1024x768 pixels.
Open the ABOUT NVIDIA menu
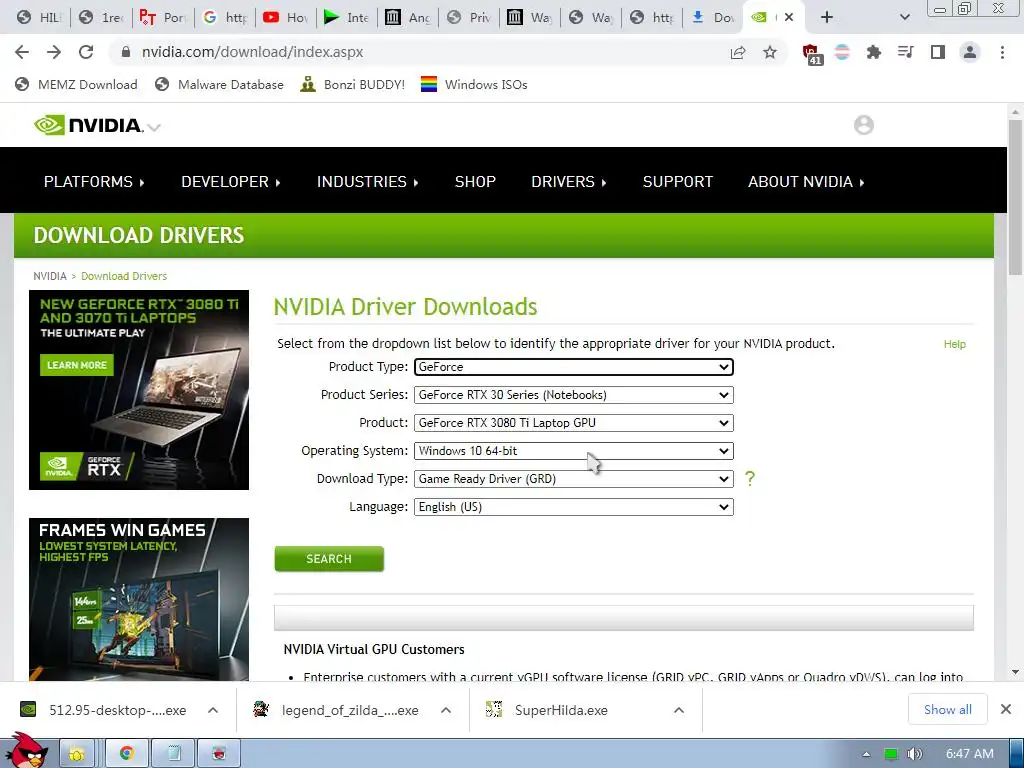pos(807,182)
